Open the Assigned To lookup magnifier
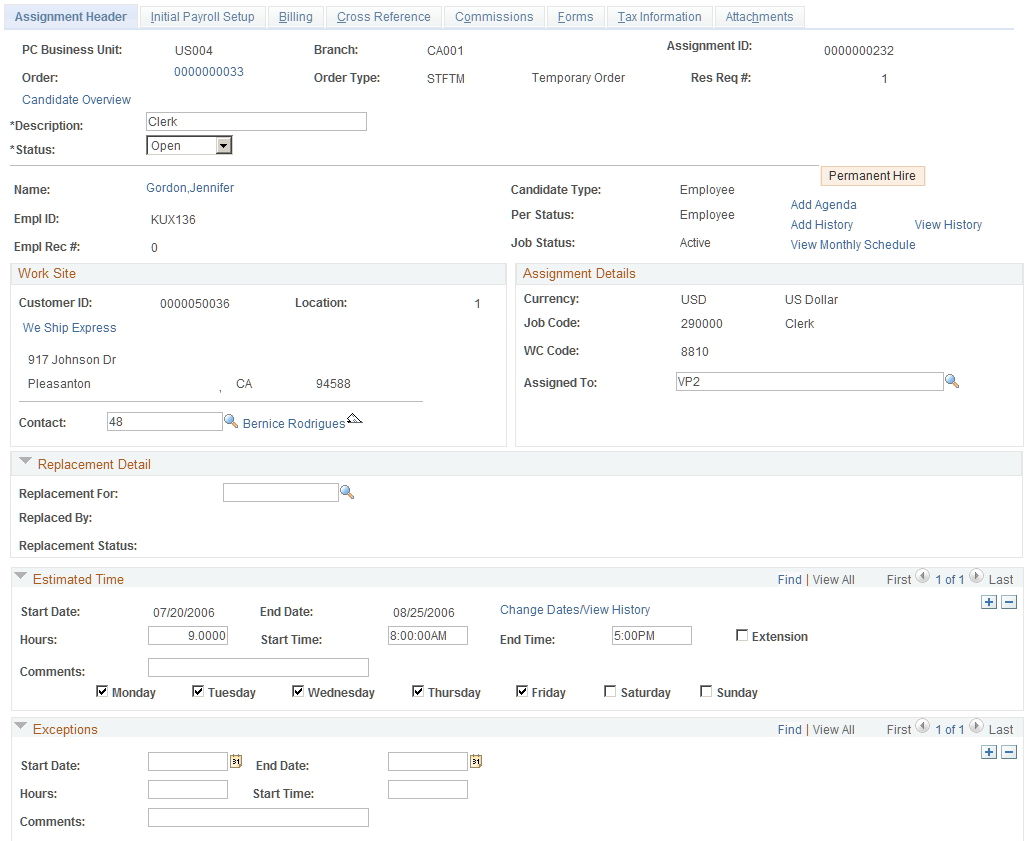This screenshot has width=1029, height=841. coord(952,381)
